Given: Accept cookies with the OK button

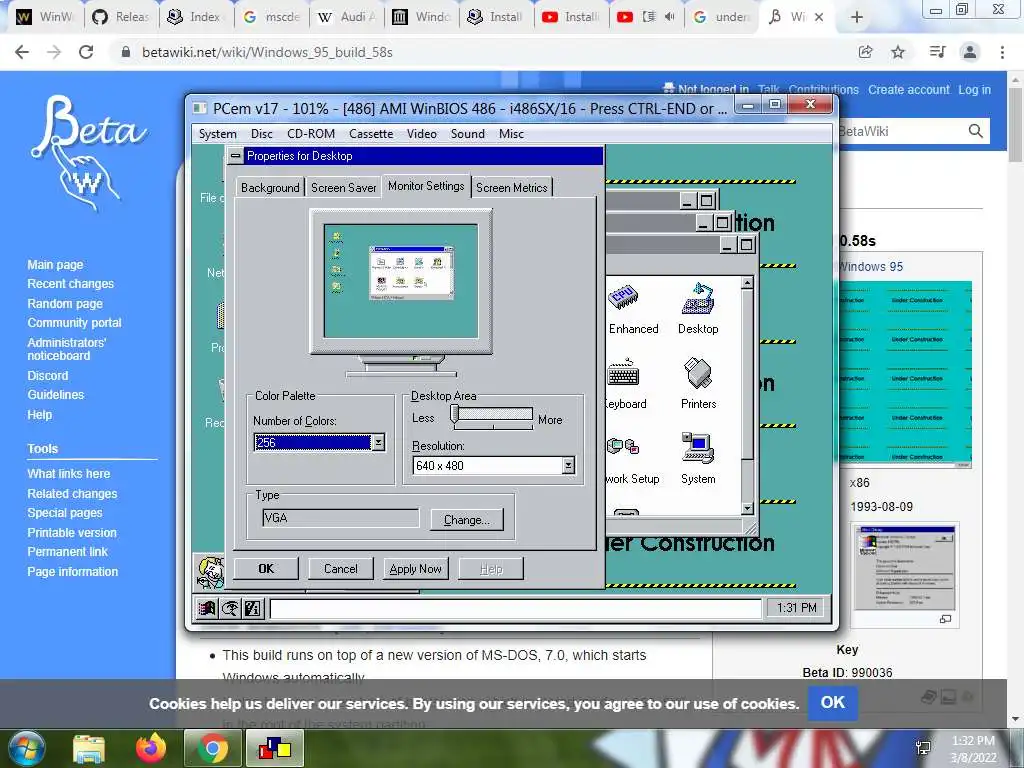Looking at the screenshot, I should coord(833,703).
